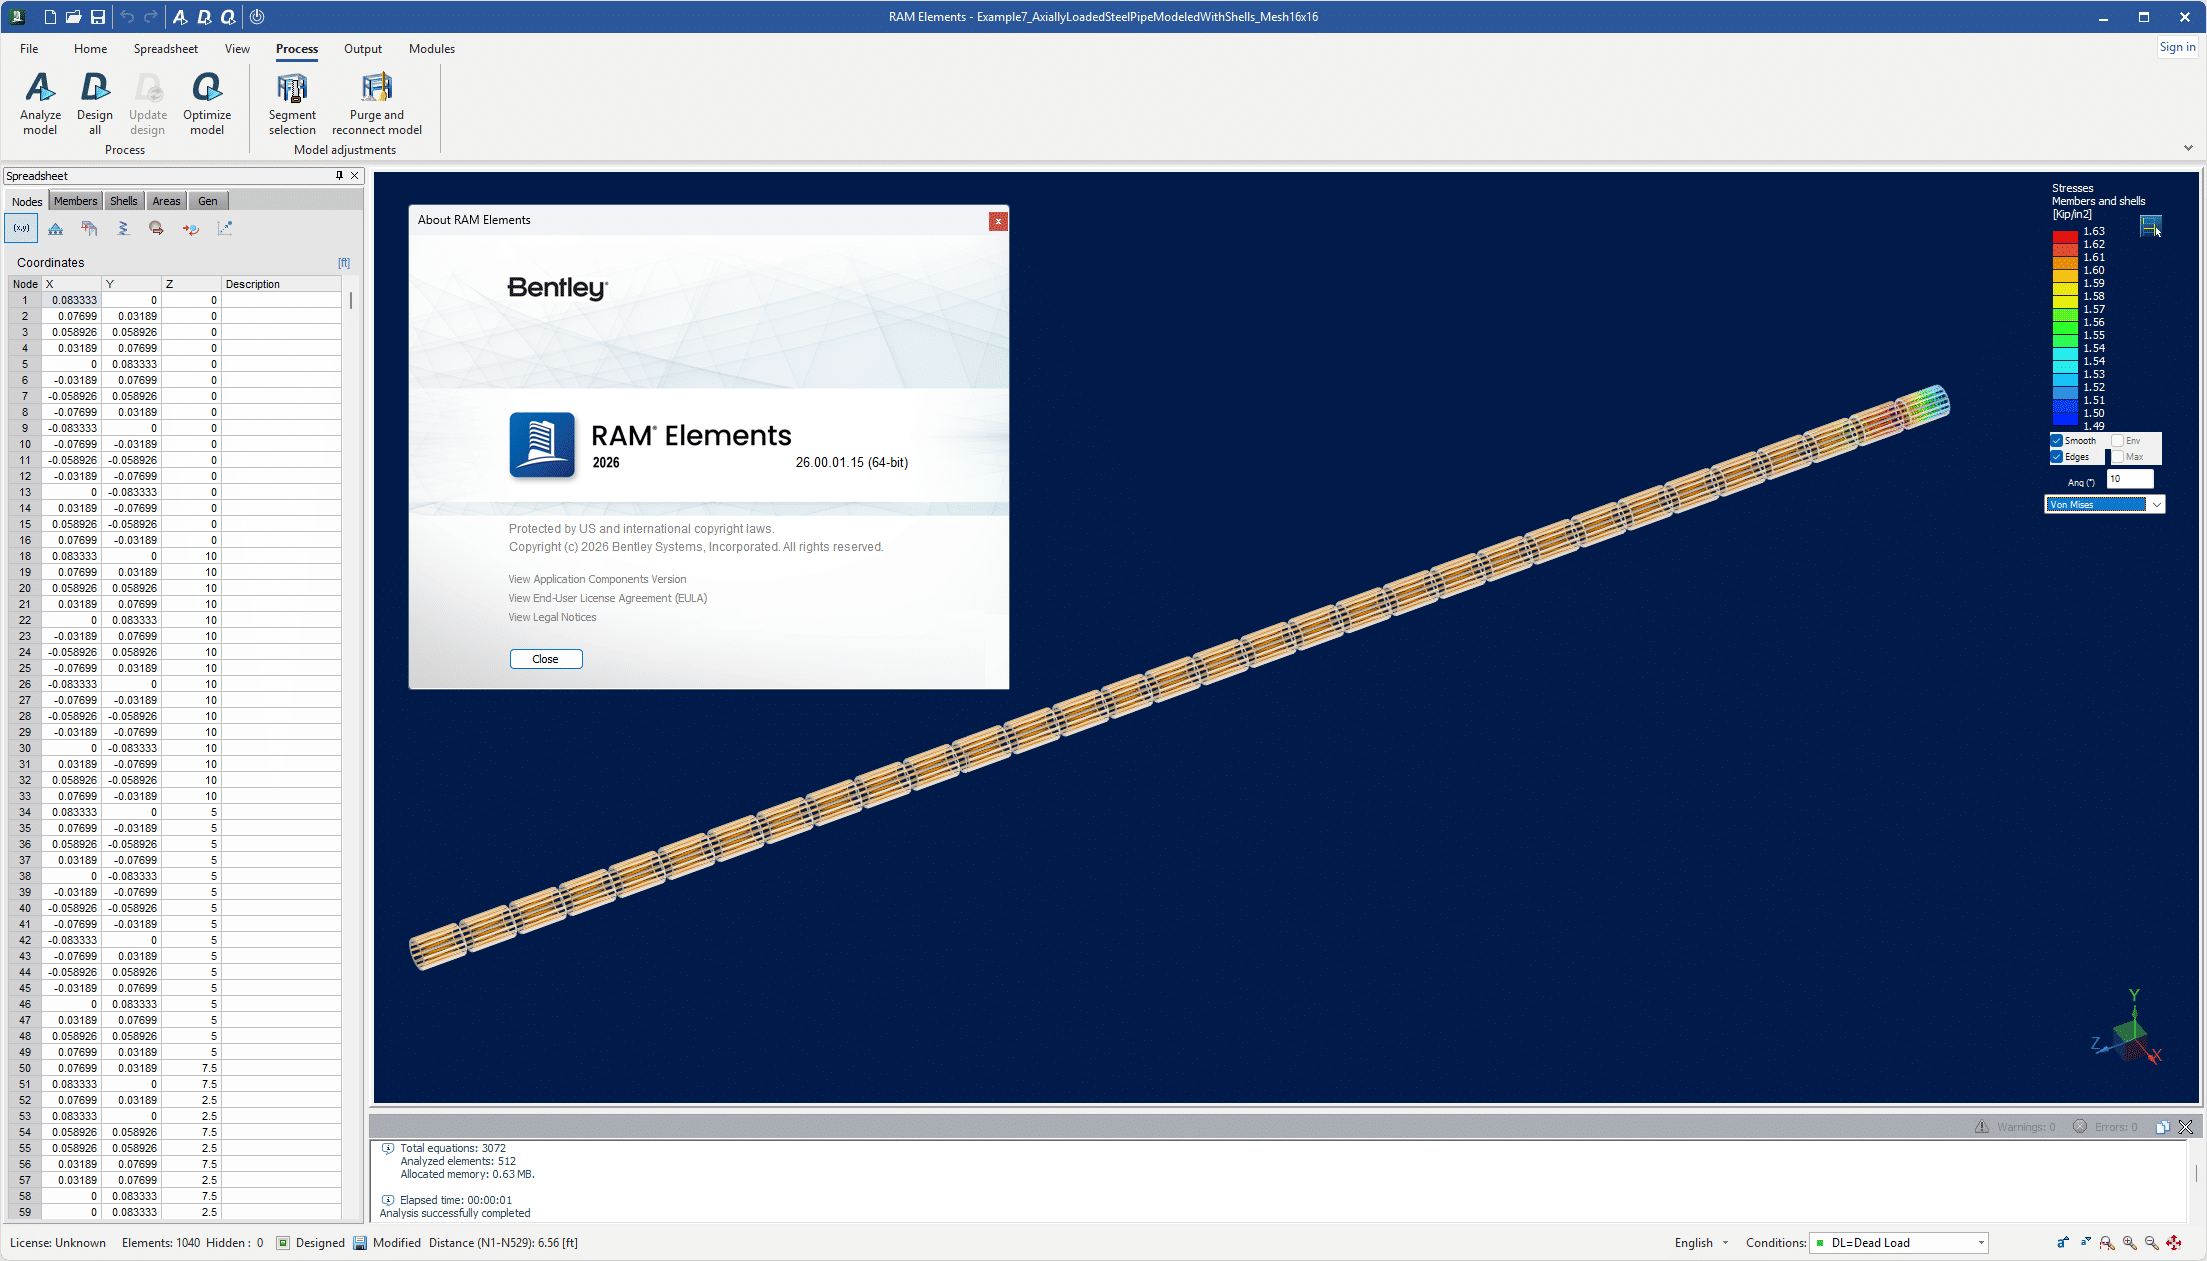Copy the analysis log output
The height and width of the screenshot is (1261, 2207).
[2162, 1127]
